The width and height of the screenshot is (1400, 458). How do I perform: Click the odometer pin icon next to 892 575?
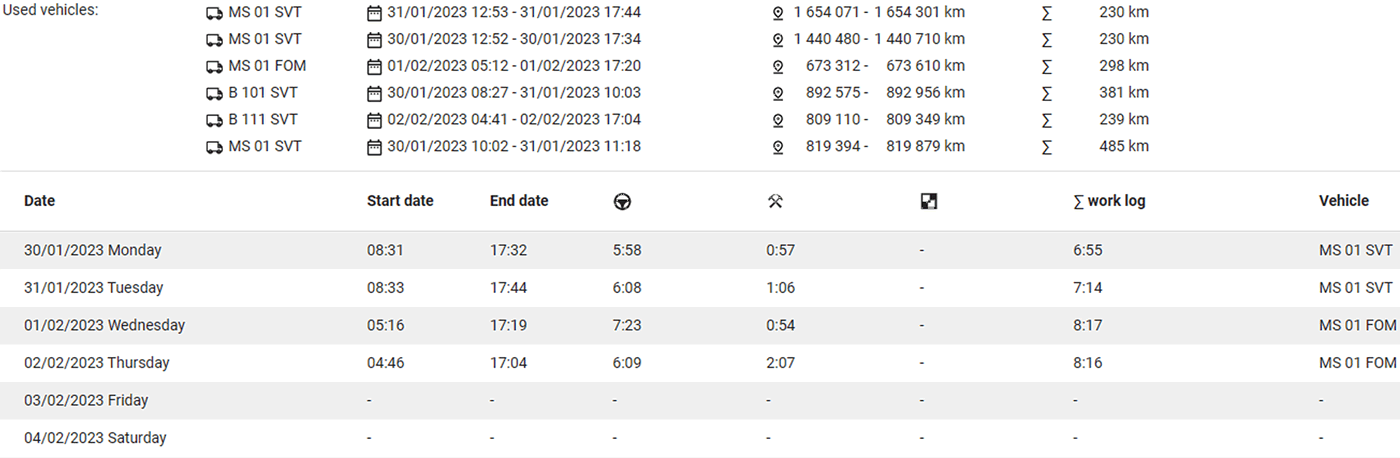tap(778, 93)
